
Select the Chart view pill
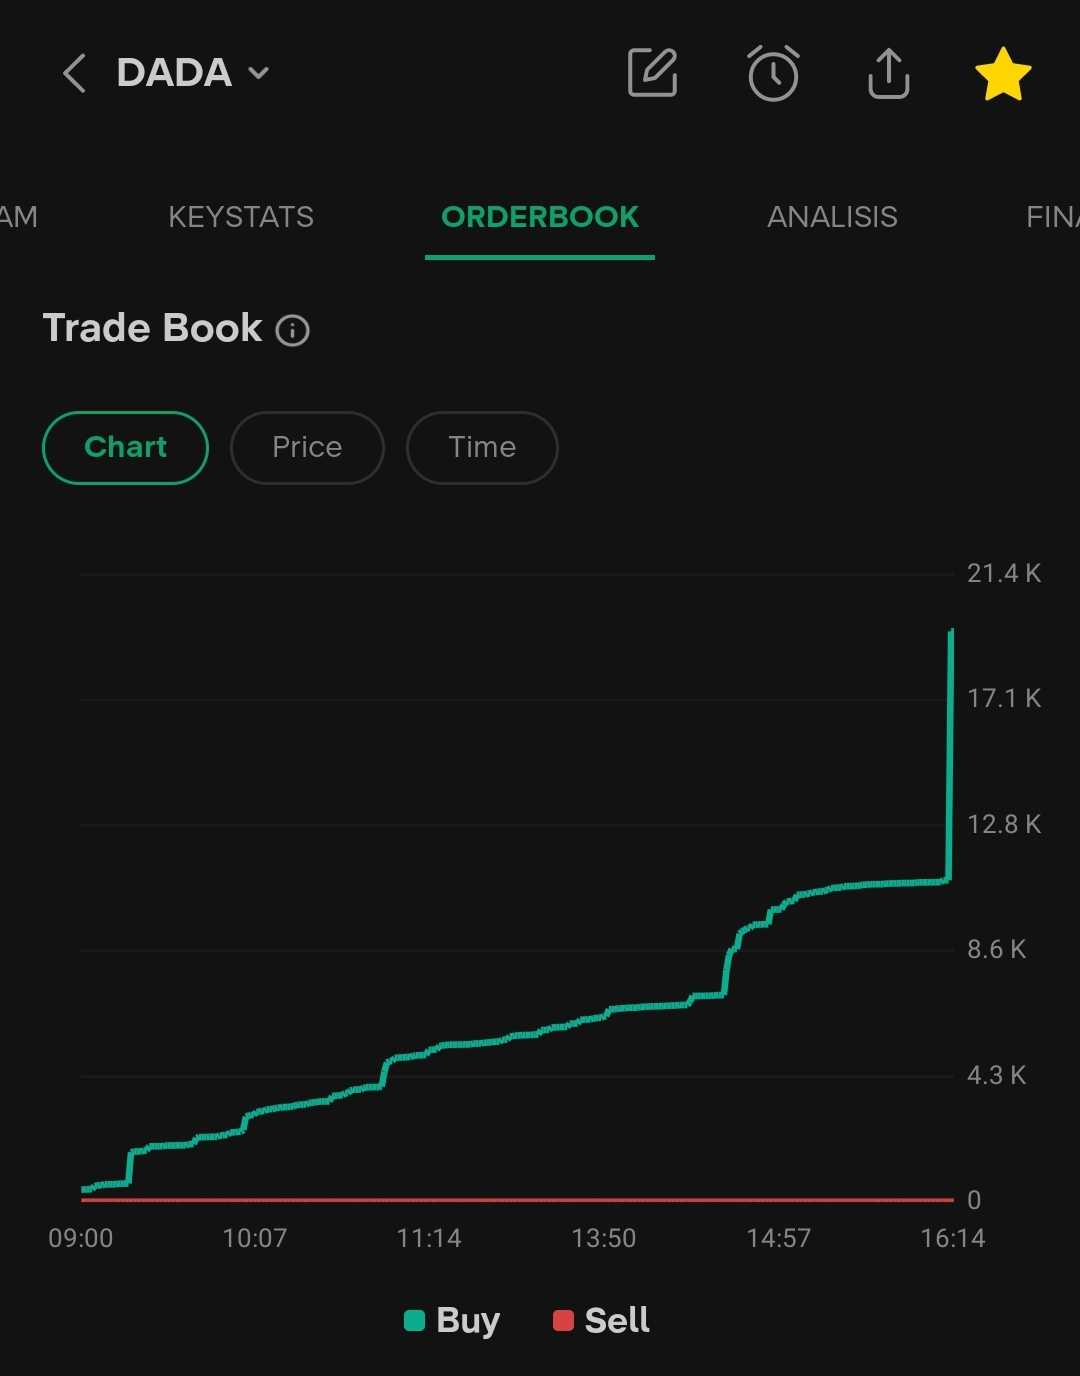coord(125,447)
